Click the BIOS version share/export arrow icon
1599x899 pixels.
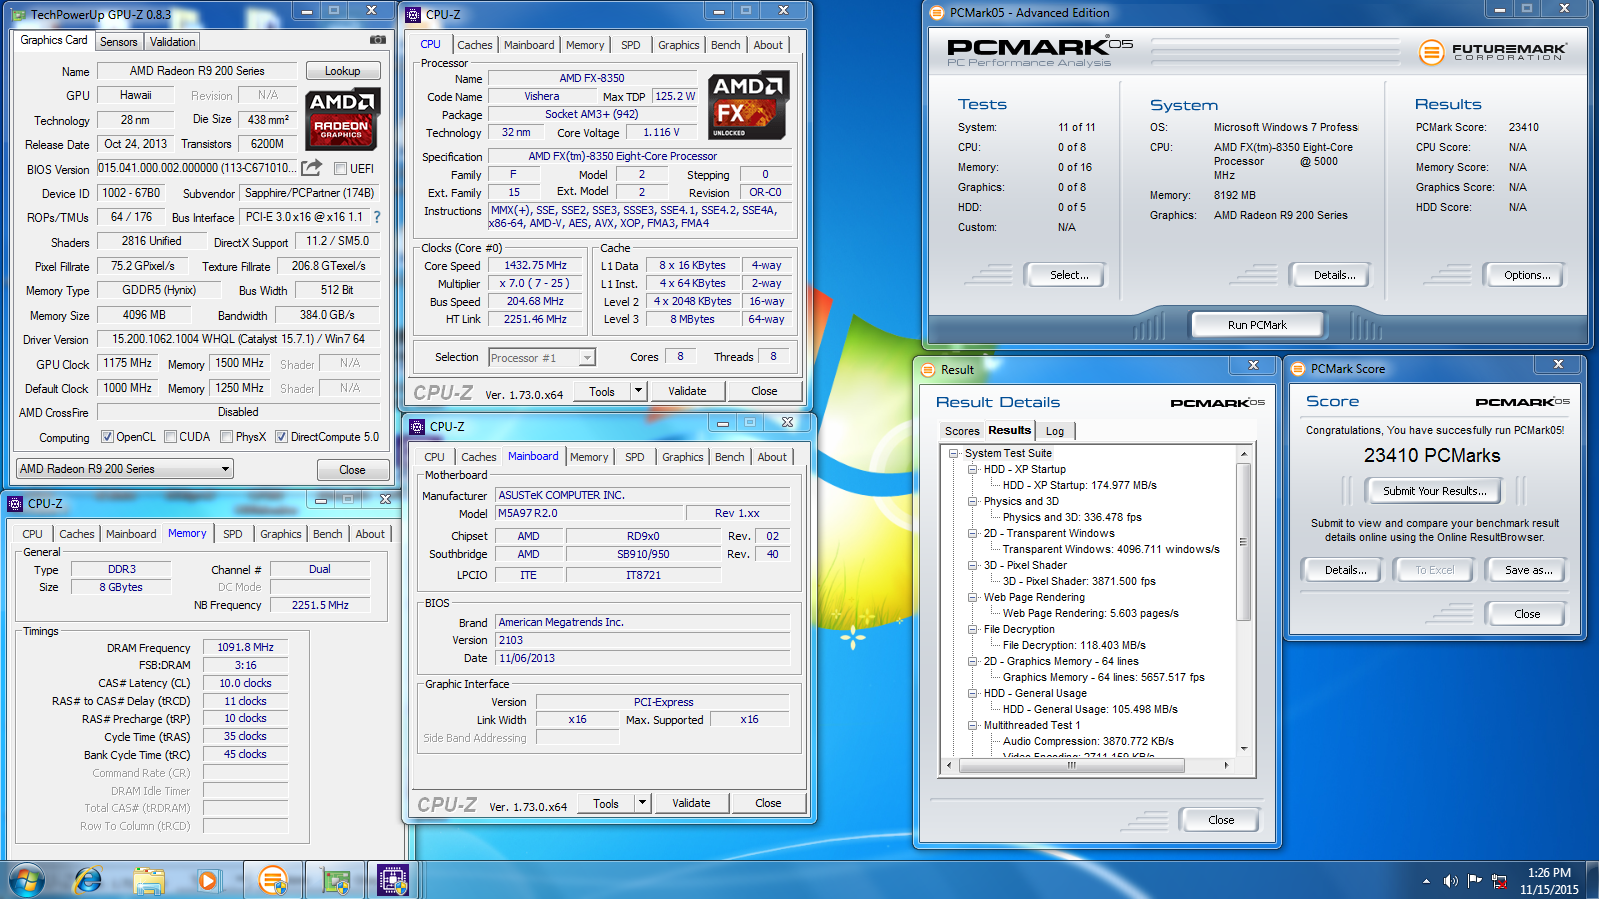(311, 167)
